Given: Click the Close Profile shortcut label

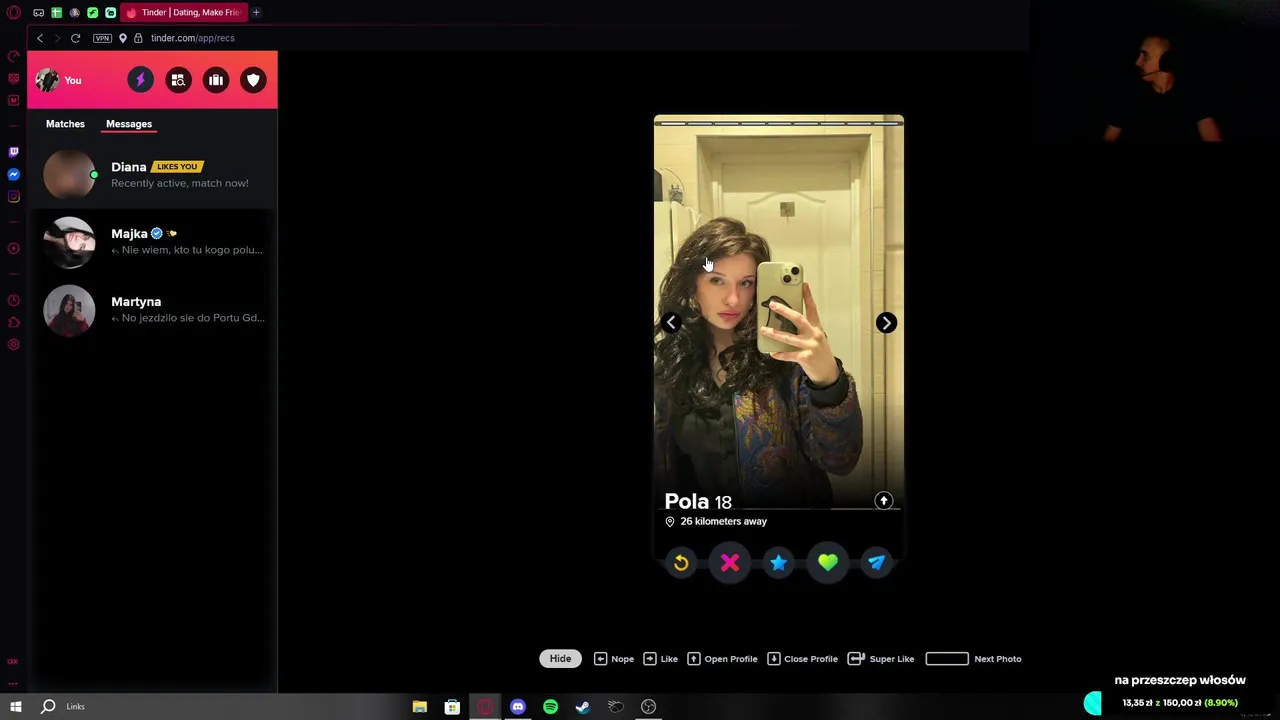Looking at the screenshot, I should coord(803,659).
